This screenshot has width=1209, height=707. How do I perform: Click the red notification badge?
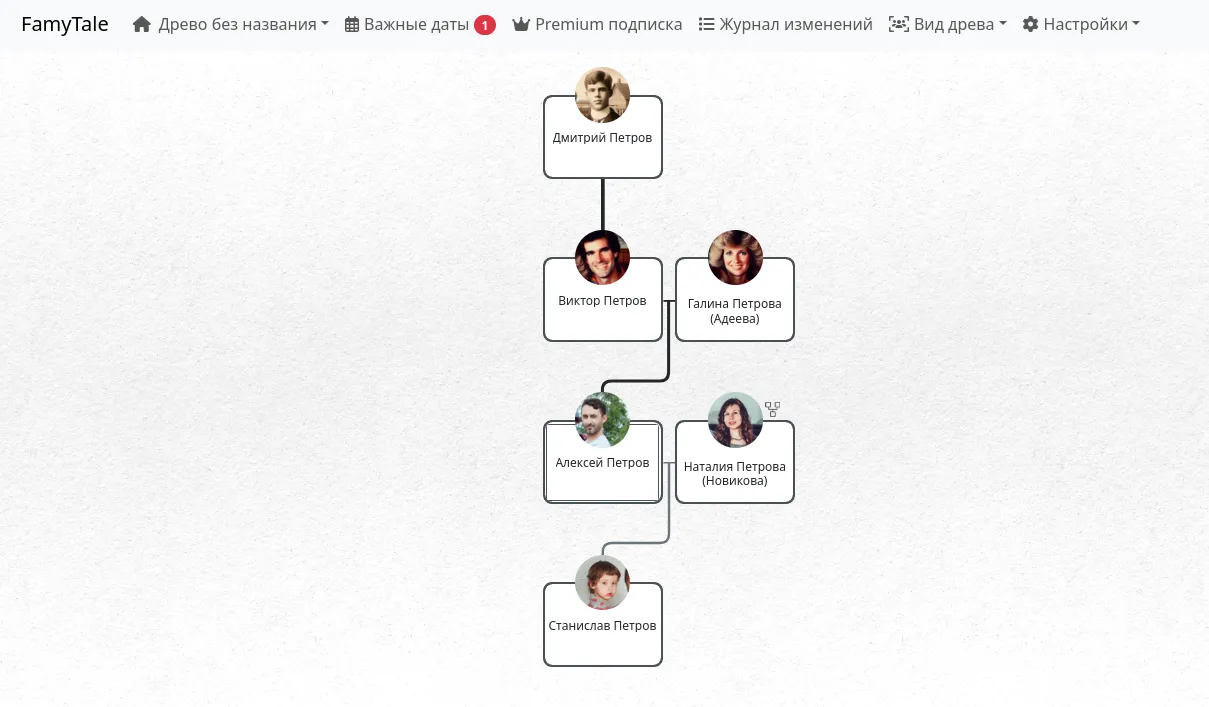click(x=485, y=25)
